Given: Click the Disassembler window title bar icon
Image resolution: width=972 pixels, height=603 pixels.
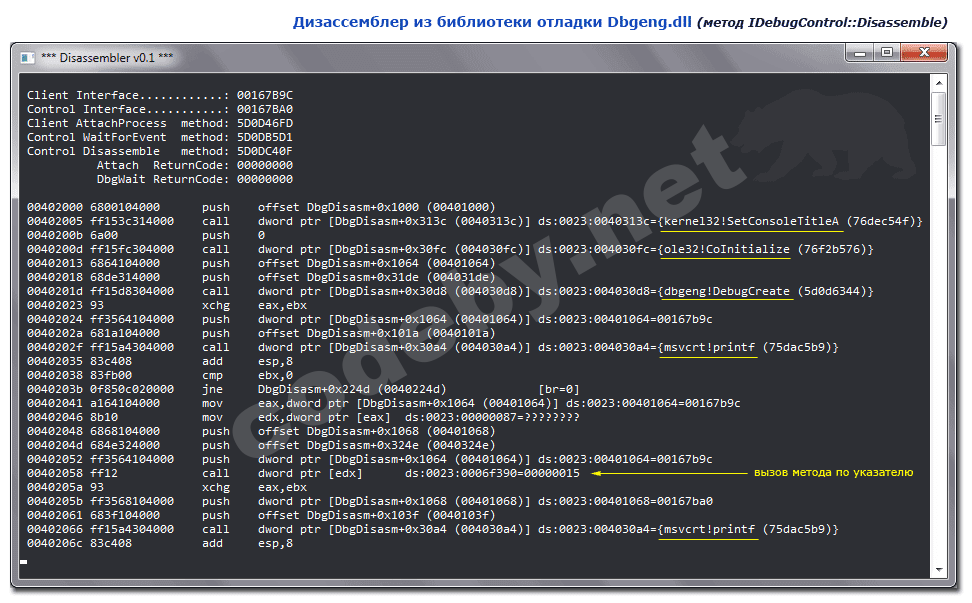Looking at the screenshot, I should pos(27,58).
